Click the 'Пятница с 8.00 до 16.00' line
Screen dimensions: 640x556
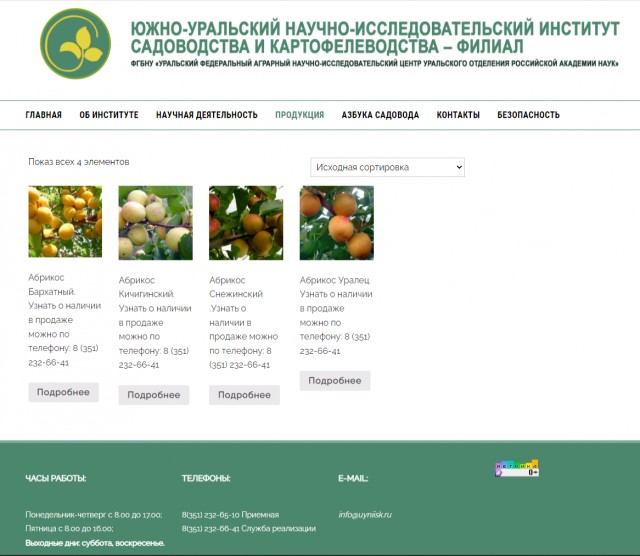point(69,529)
